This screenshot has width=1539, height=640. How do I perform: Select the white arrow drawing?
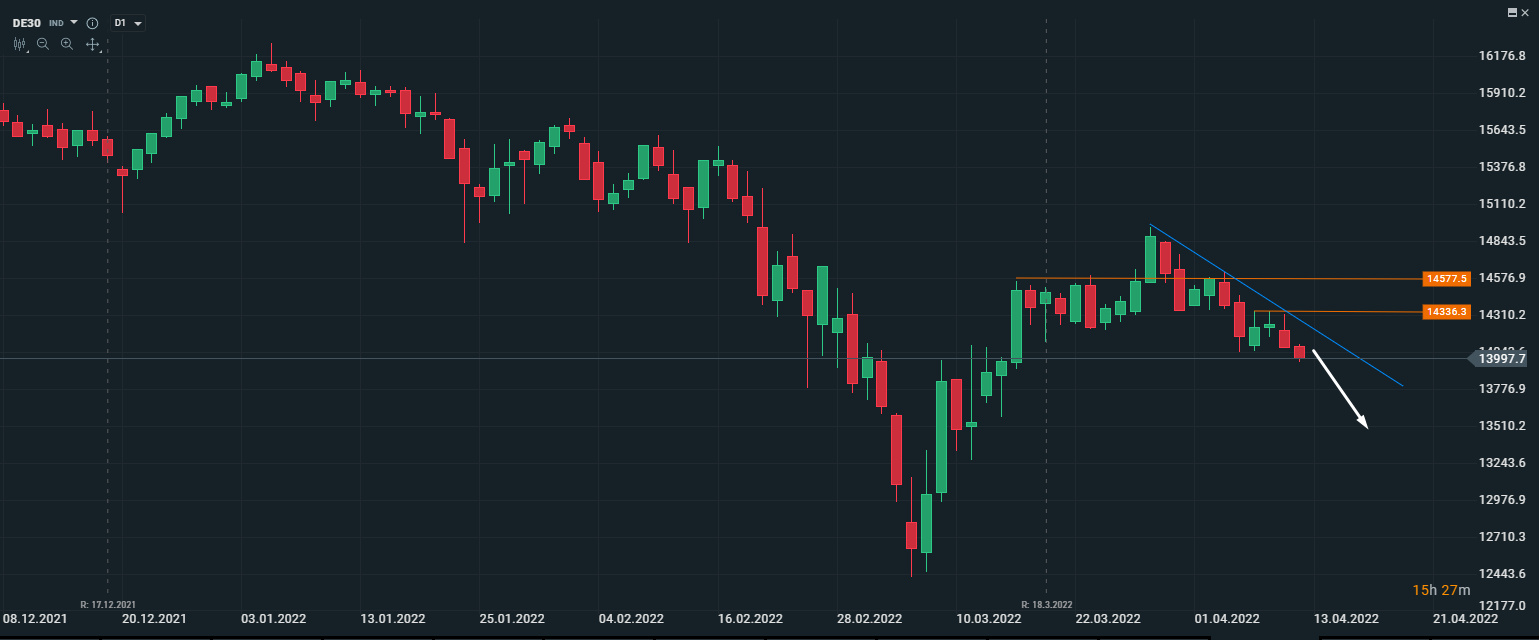click(x=1340, y=389)
